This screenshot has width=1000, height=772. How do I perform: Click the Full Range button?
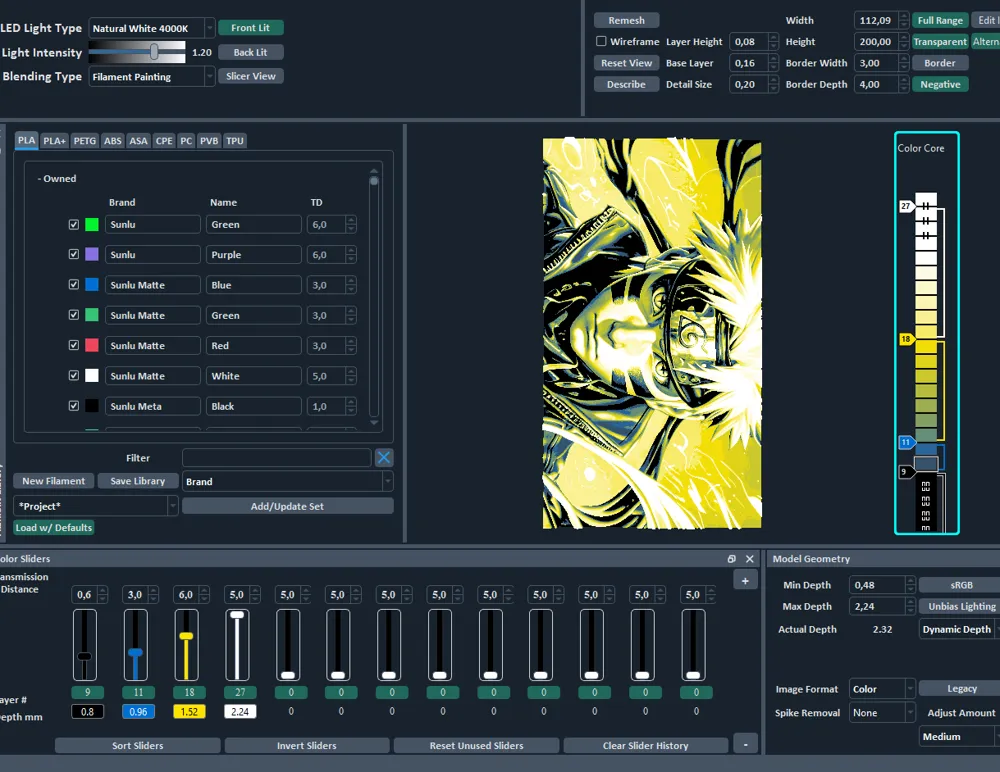pos(940,20)
